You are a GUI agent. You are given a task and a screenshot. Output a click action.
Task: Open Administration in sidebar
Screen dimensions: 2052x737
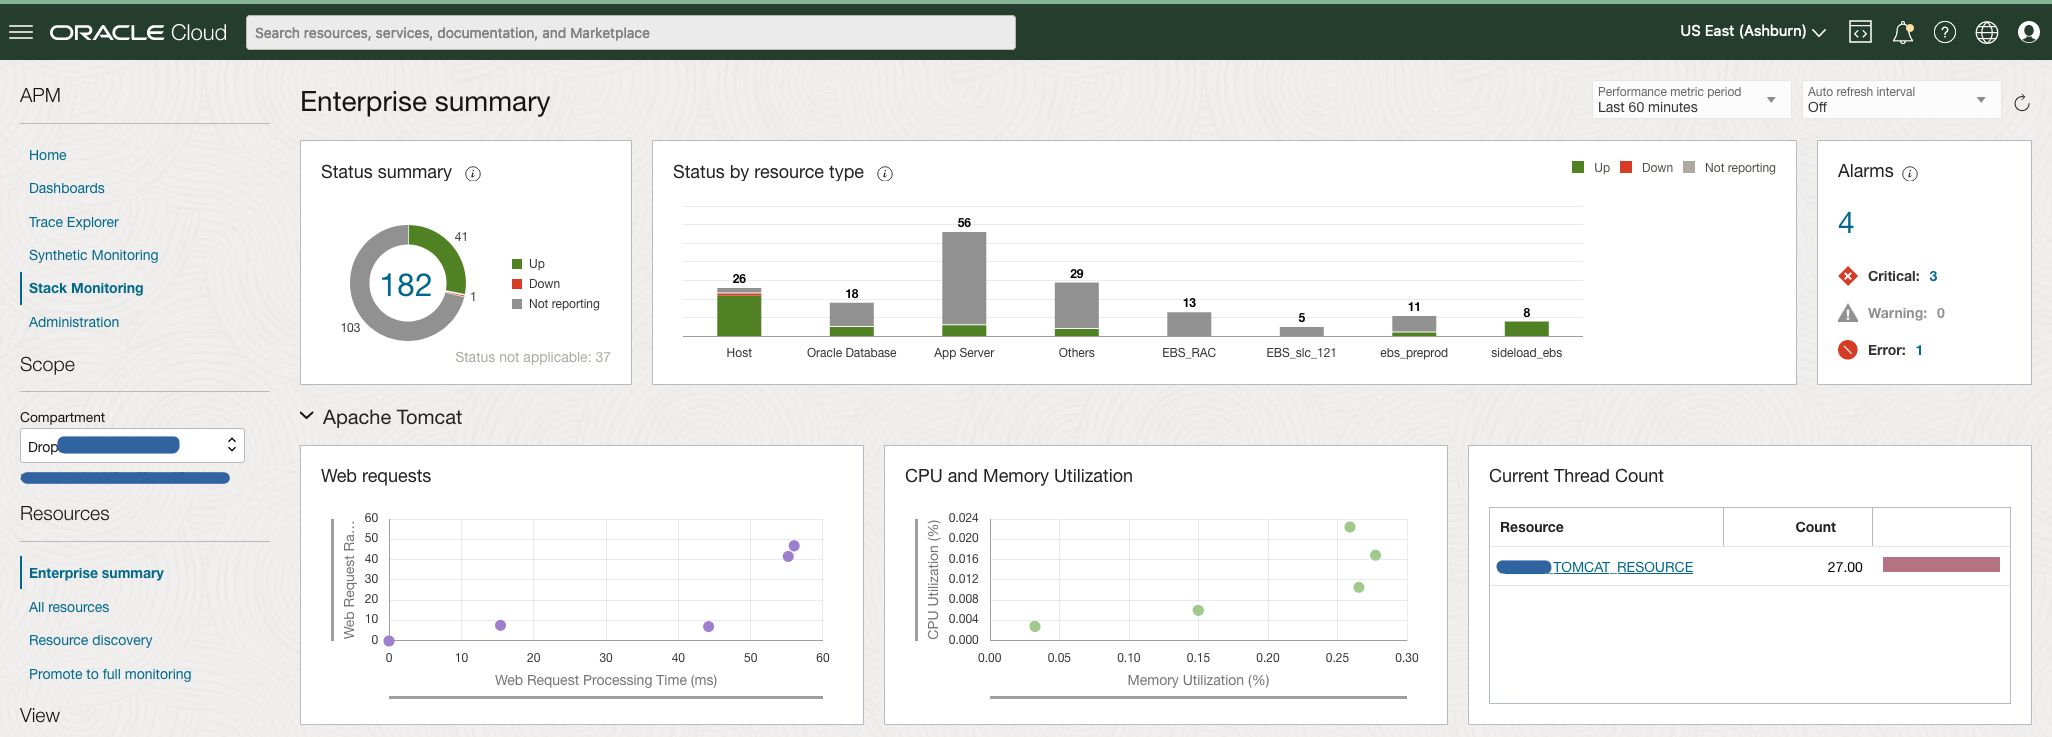74,322
